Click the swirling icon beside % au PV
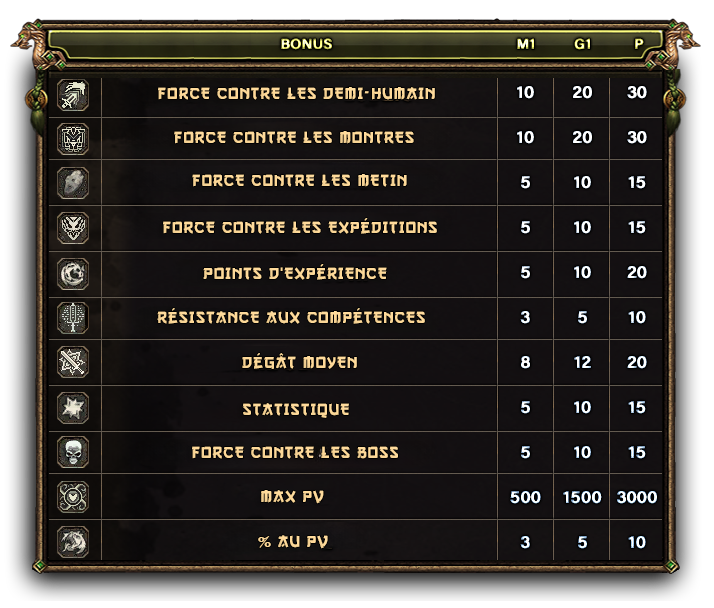 tap(73, 542)
